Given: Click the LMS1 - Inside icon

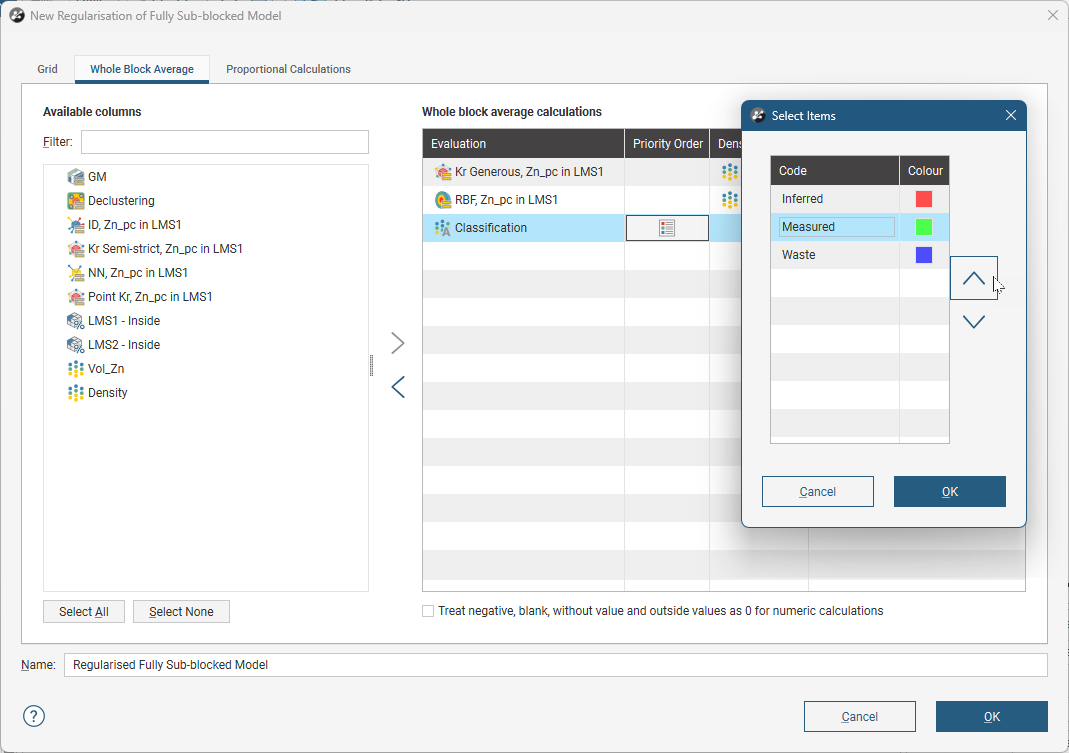Looking at the screenshot, I should pyautogui.click(x=75, y=321).
